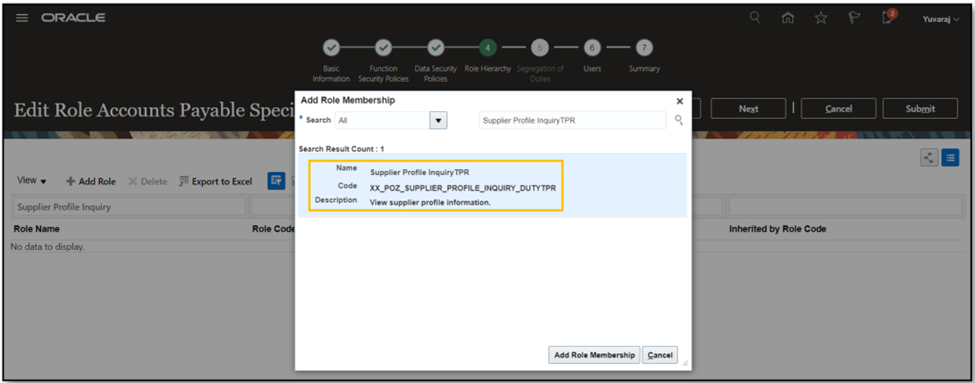The image size is (975, 383).
Task: Click the Search category All field
Action: tap(382, 121)
